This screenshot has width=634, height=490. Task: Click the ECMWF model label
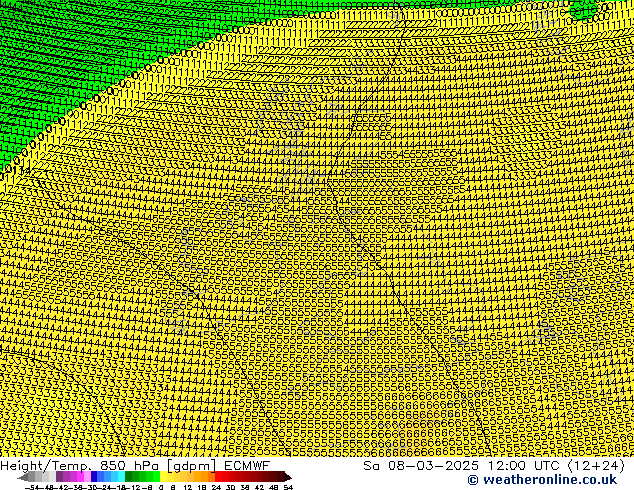[244, 466]
